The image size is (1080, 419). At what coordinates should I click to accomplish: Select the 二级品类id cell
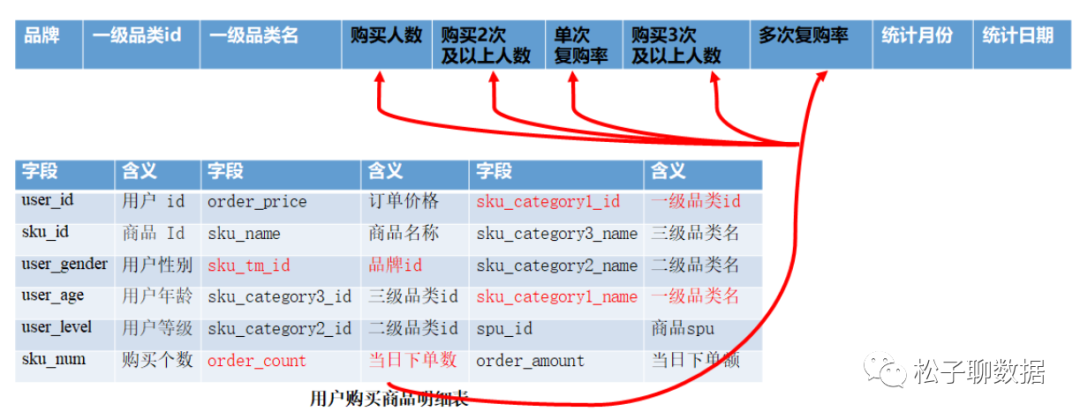[x=415, y=334]
